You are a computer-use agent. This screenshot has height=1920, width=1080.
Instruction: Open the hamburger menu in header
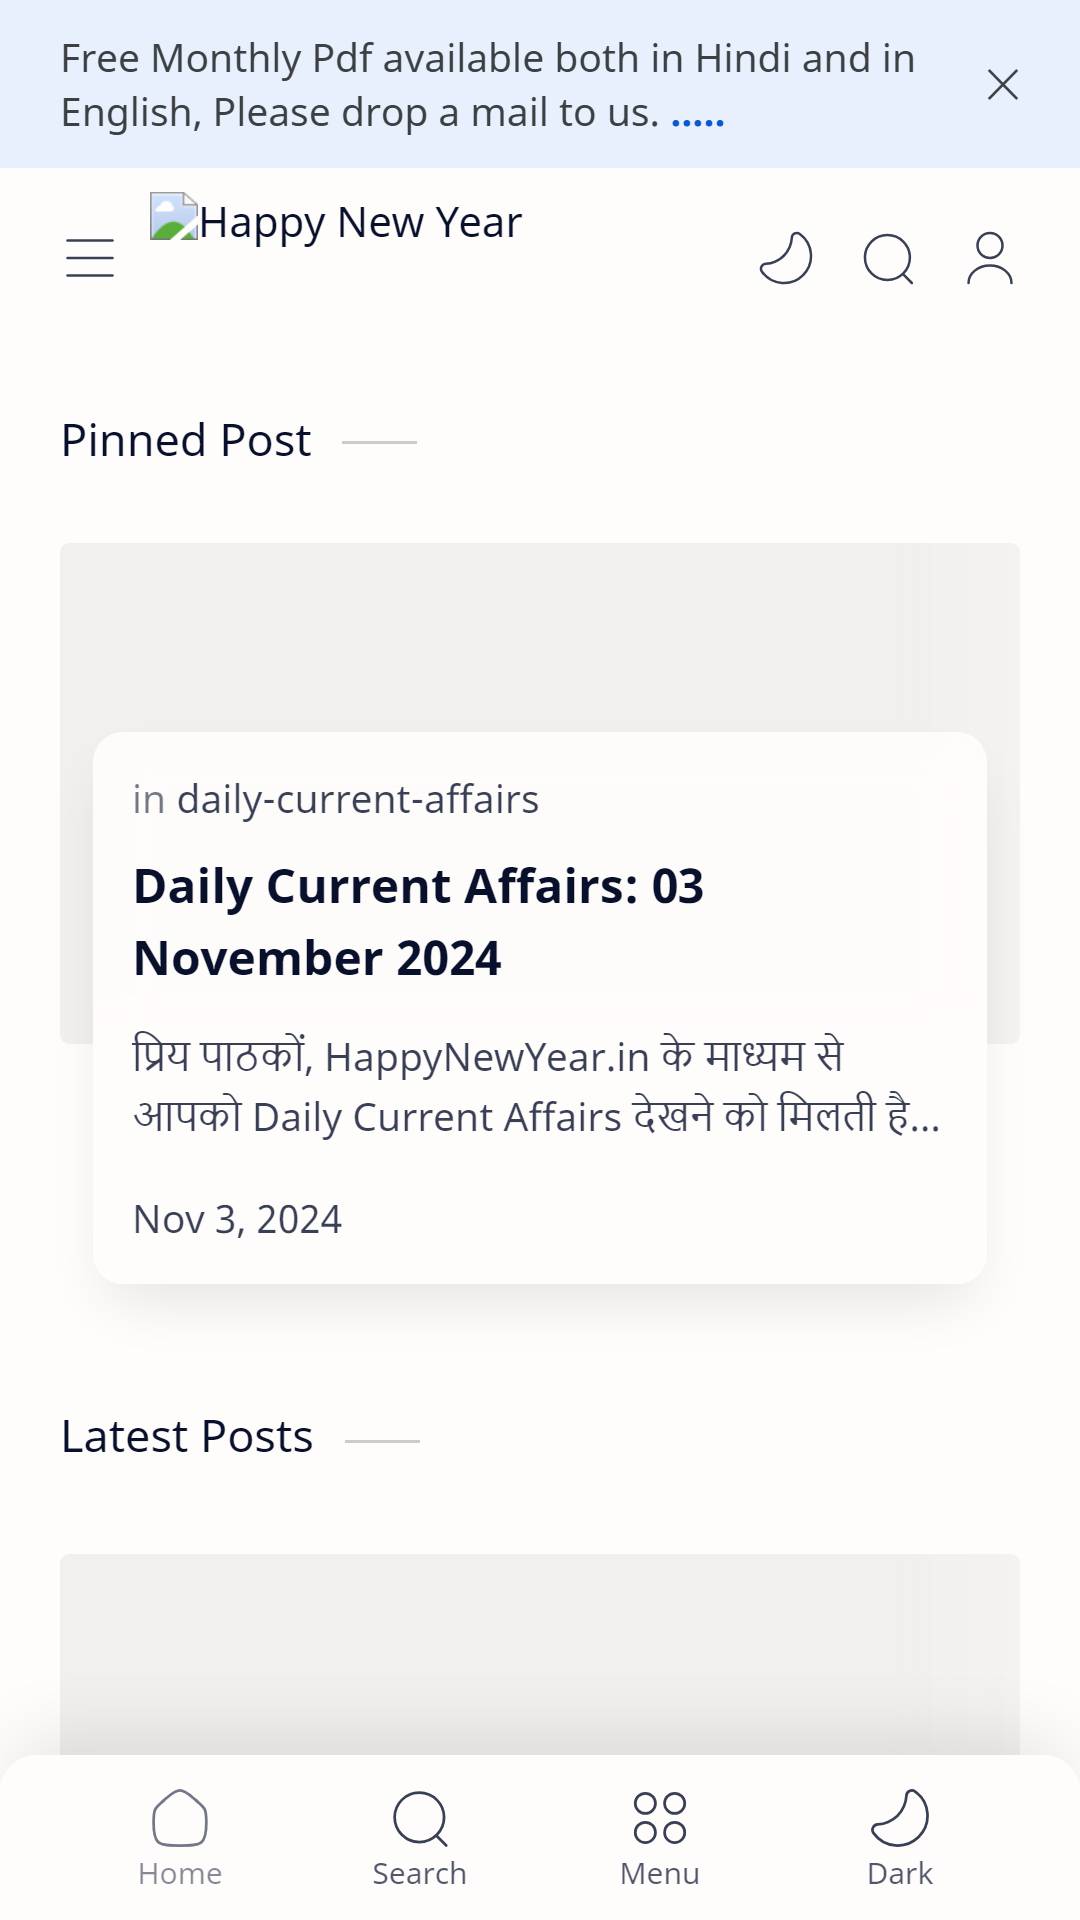(x=90, y=258)
